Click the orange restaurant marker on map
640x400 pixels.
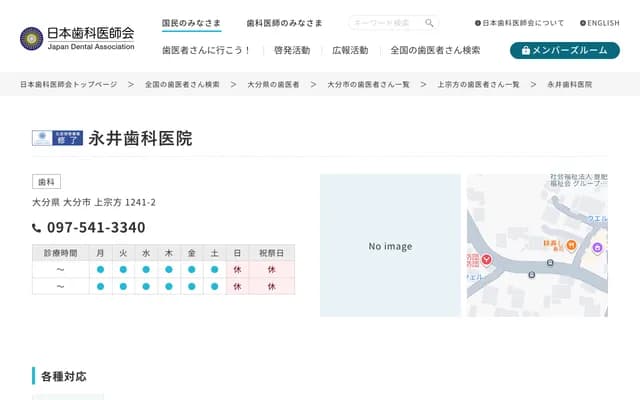569,245
